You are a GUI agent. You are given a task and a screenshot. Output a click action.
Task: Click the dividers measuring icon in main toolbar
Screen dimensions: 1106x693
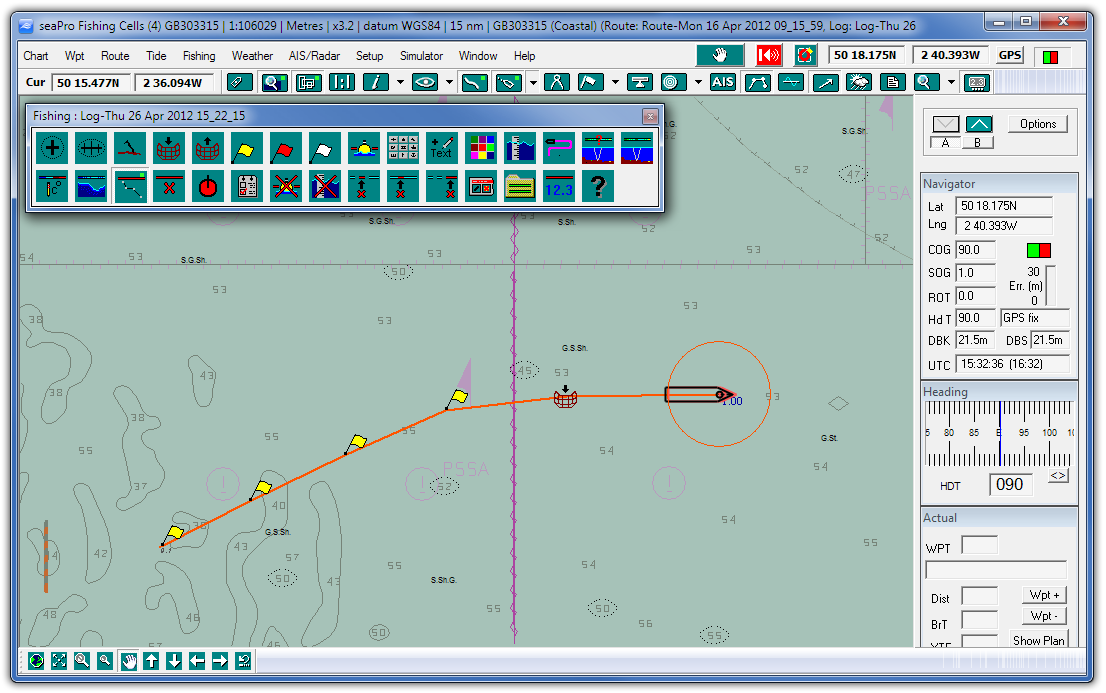557,83
